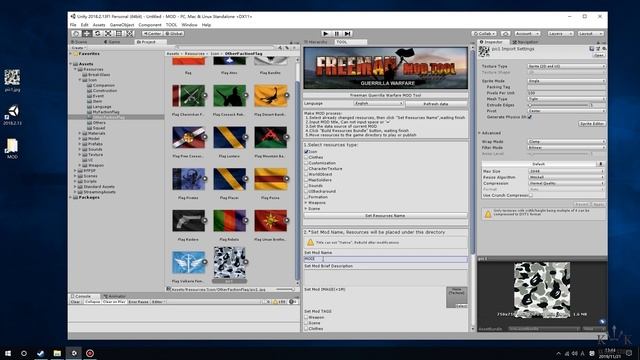Select the Flag Raiders revolver thumbnail

[x=189, y=220]
